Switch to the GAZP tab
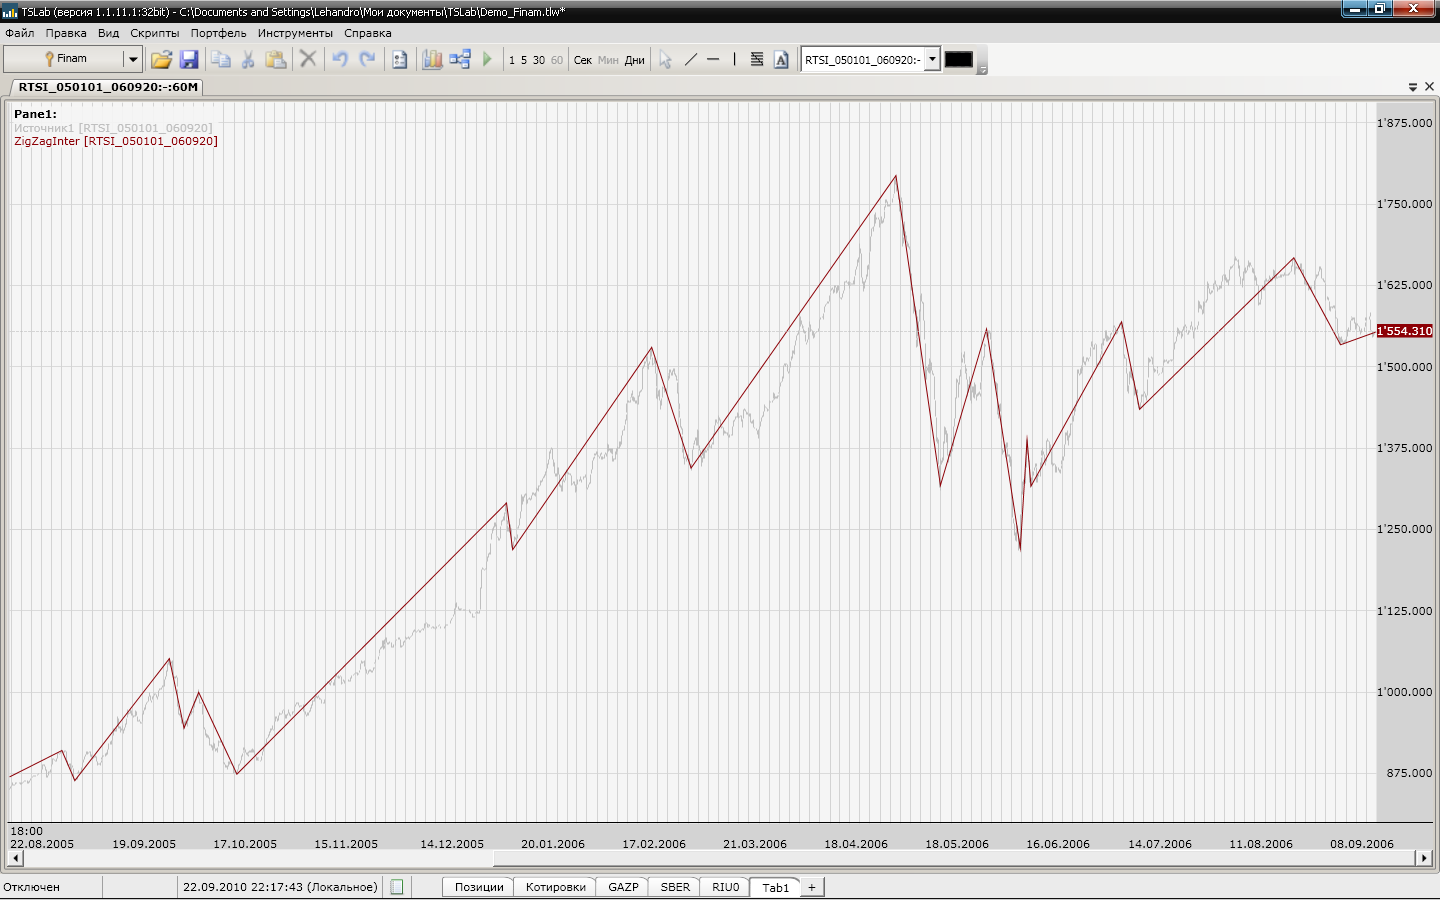The width and height of the screenshot is (1440, 900). [623, 887]
